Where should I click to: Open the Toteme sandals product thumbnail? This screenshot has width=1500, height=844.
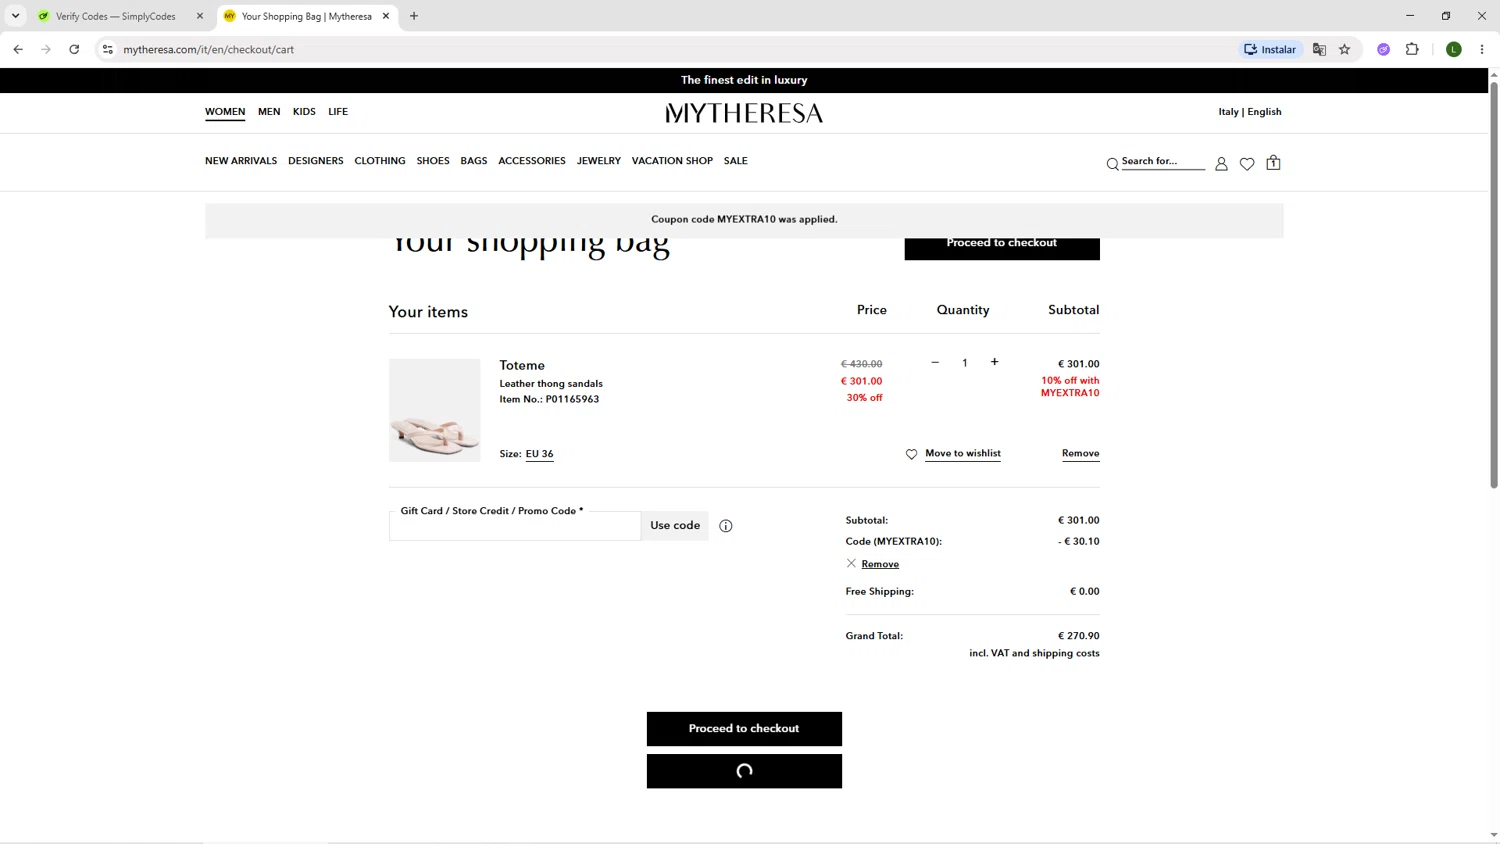pos(435,410)
